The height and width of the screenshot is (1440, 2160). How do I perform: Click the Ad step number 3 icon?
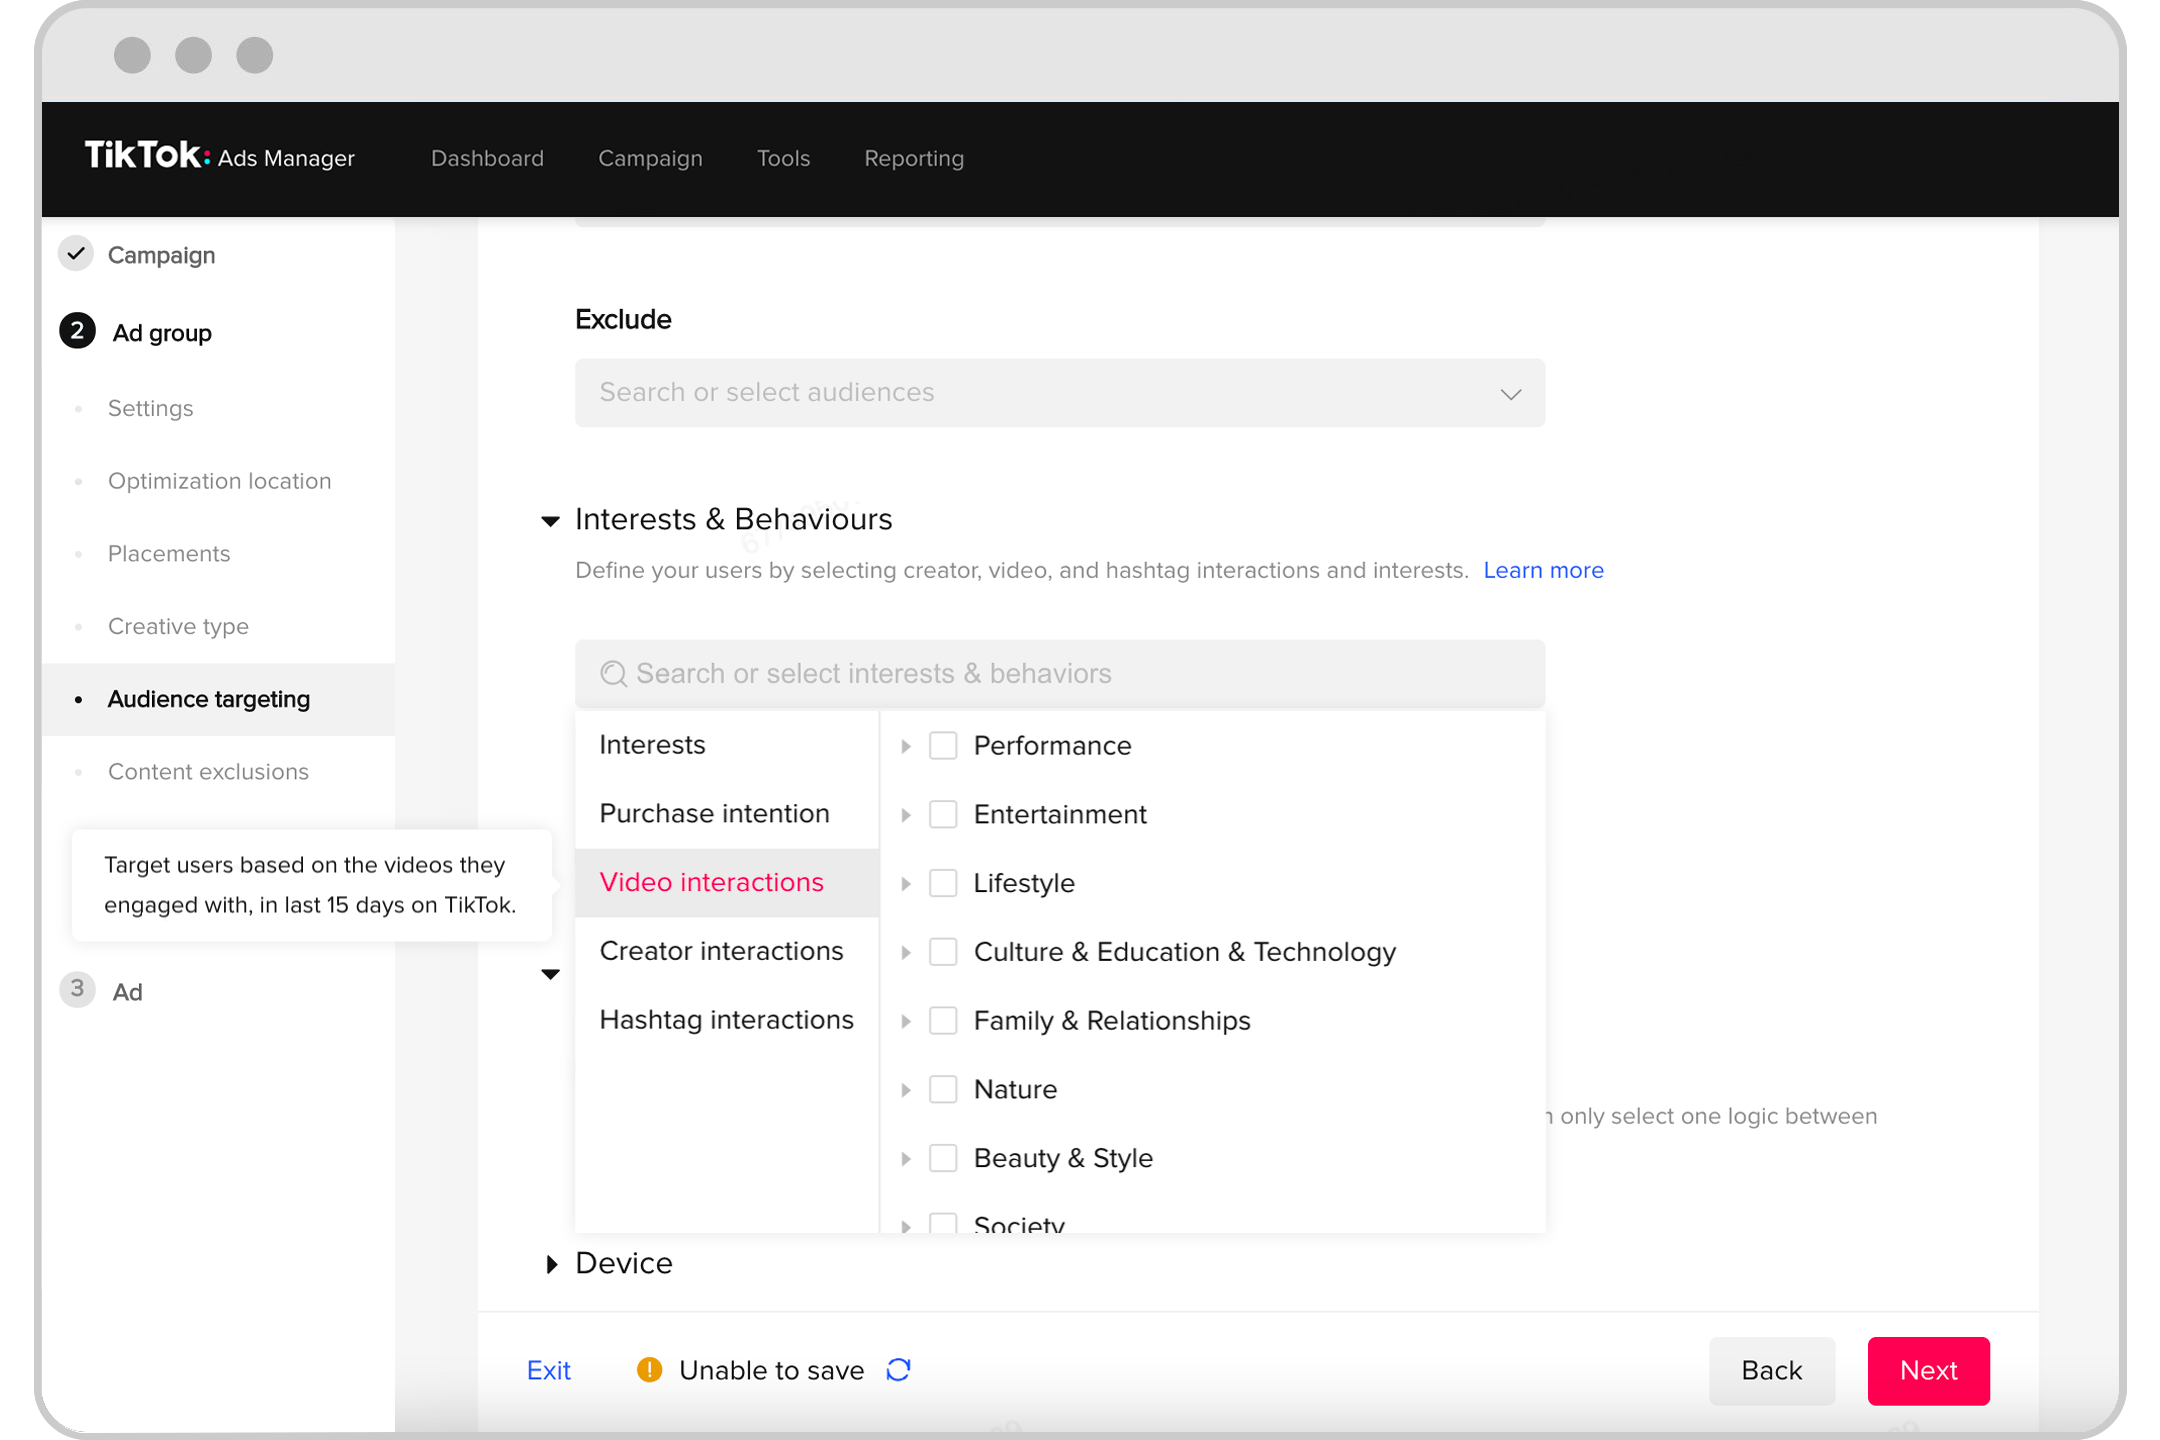click(x=77, y=989)
